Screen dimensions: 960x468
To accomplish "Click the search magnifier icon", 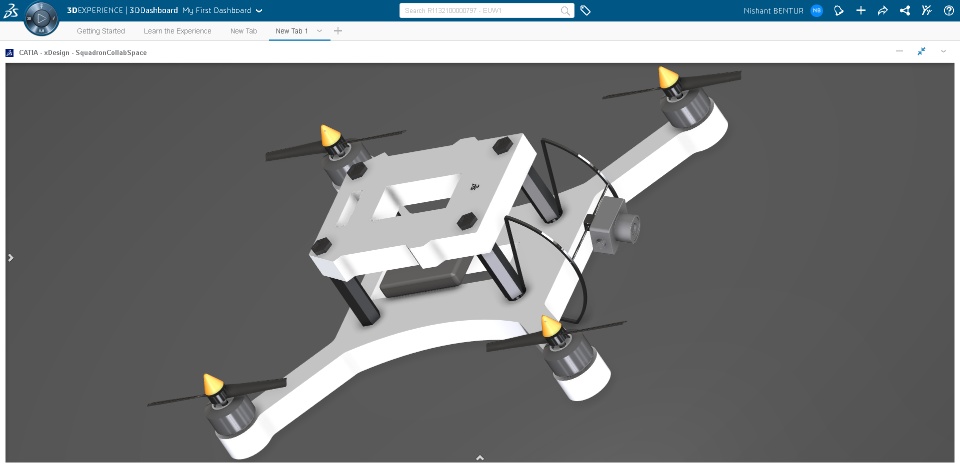I will pyautogui.click(x=565, y=10).
